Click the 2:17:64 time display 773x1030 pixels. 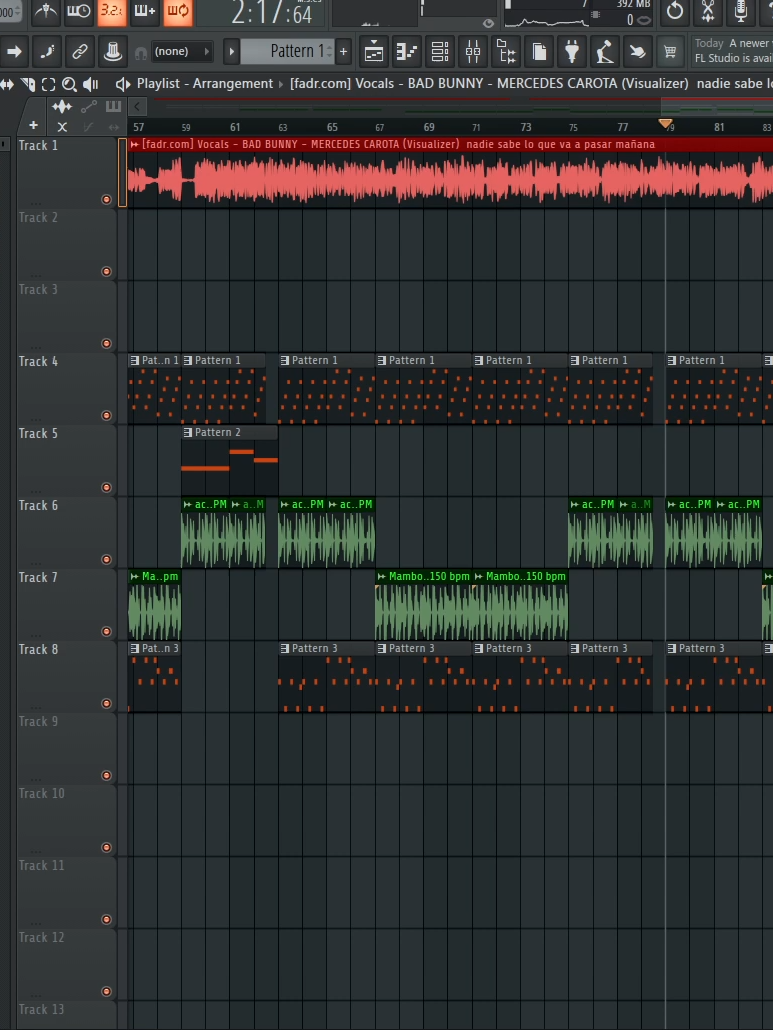pos(272,13)
